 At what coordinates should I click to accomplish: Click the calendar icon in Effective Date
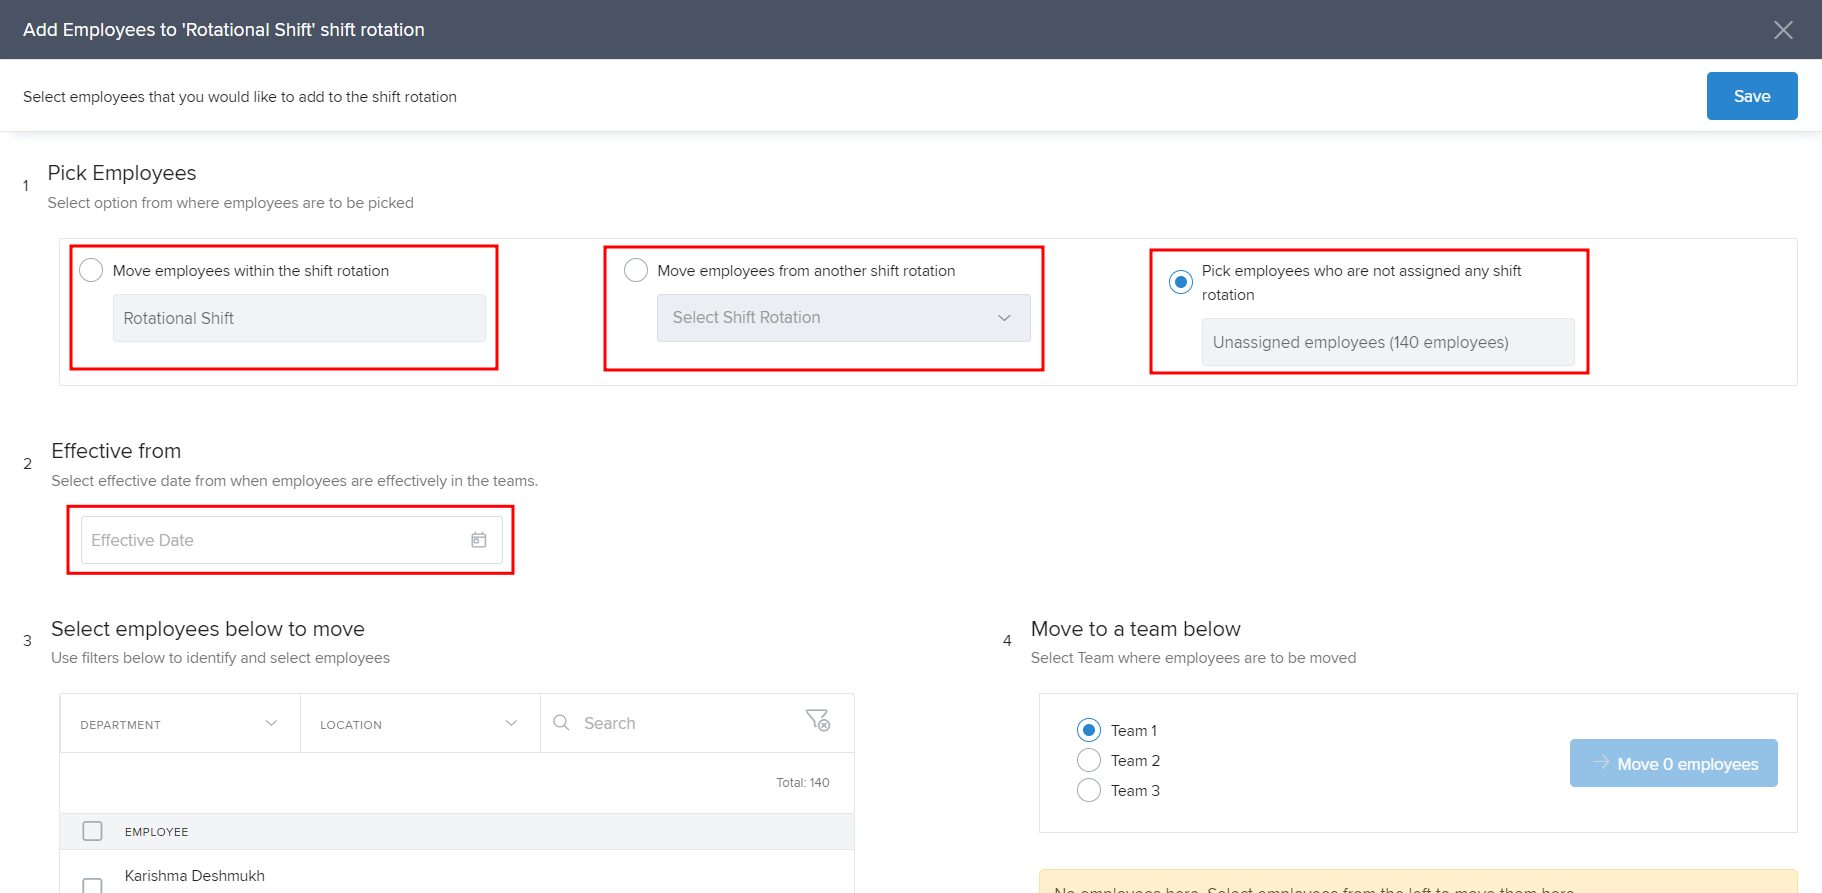(479, 540)
